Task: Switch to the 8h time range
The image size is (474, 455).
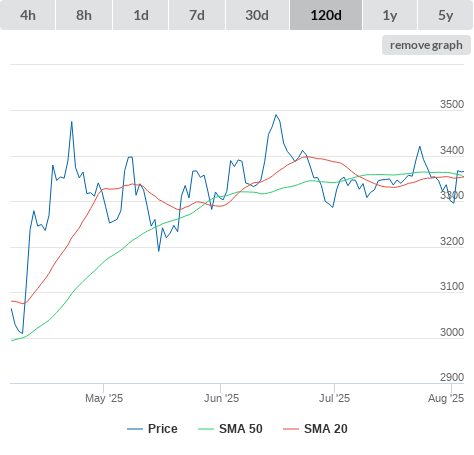Action: (x=84, y=15)
